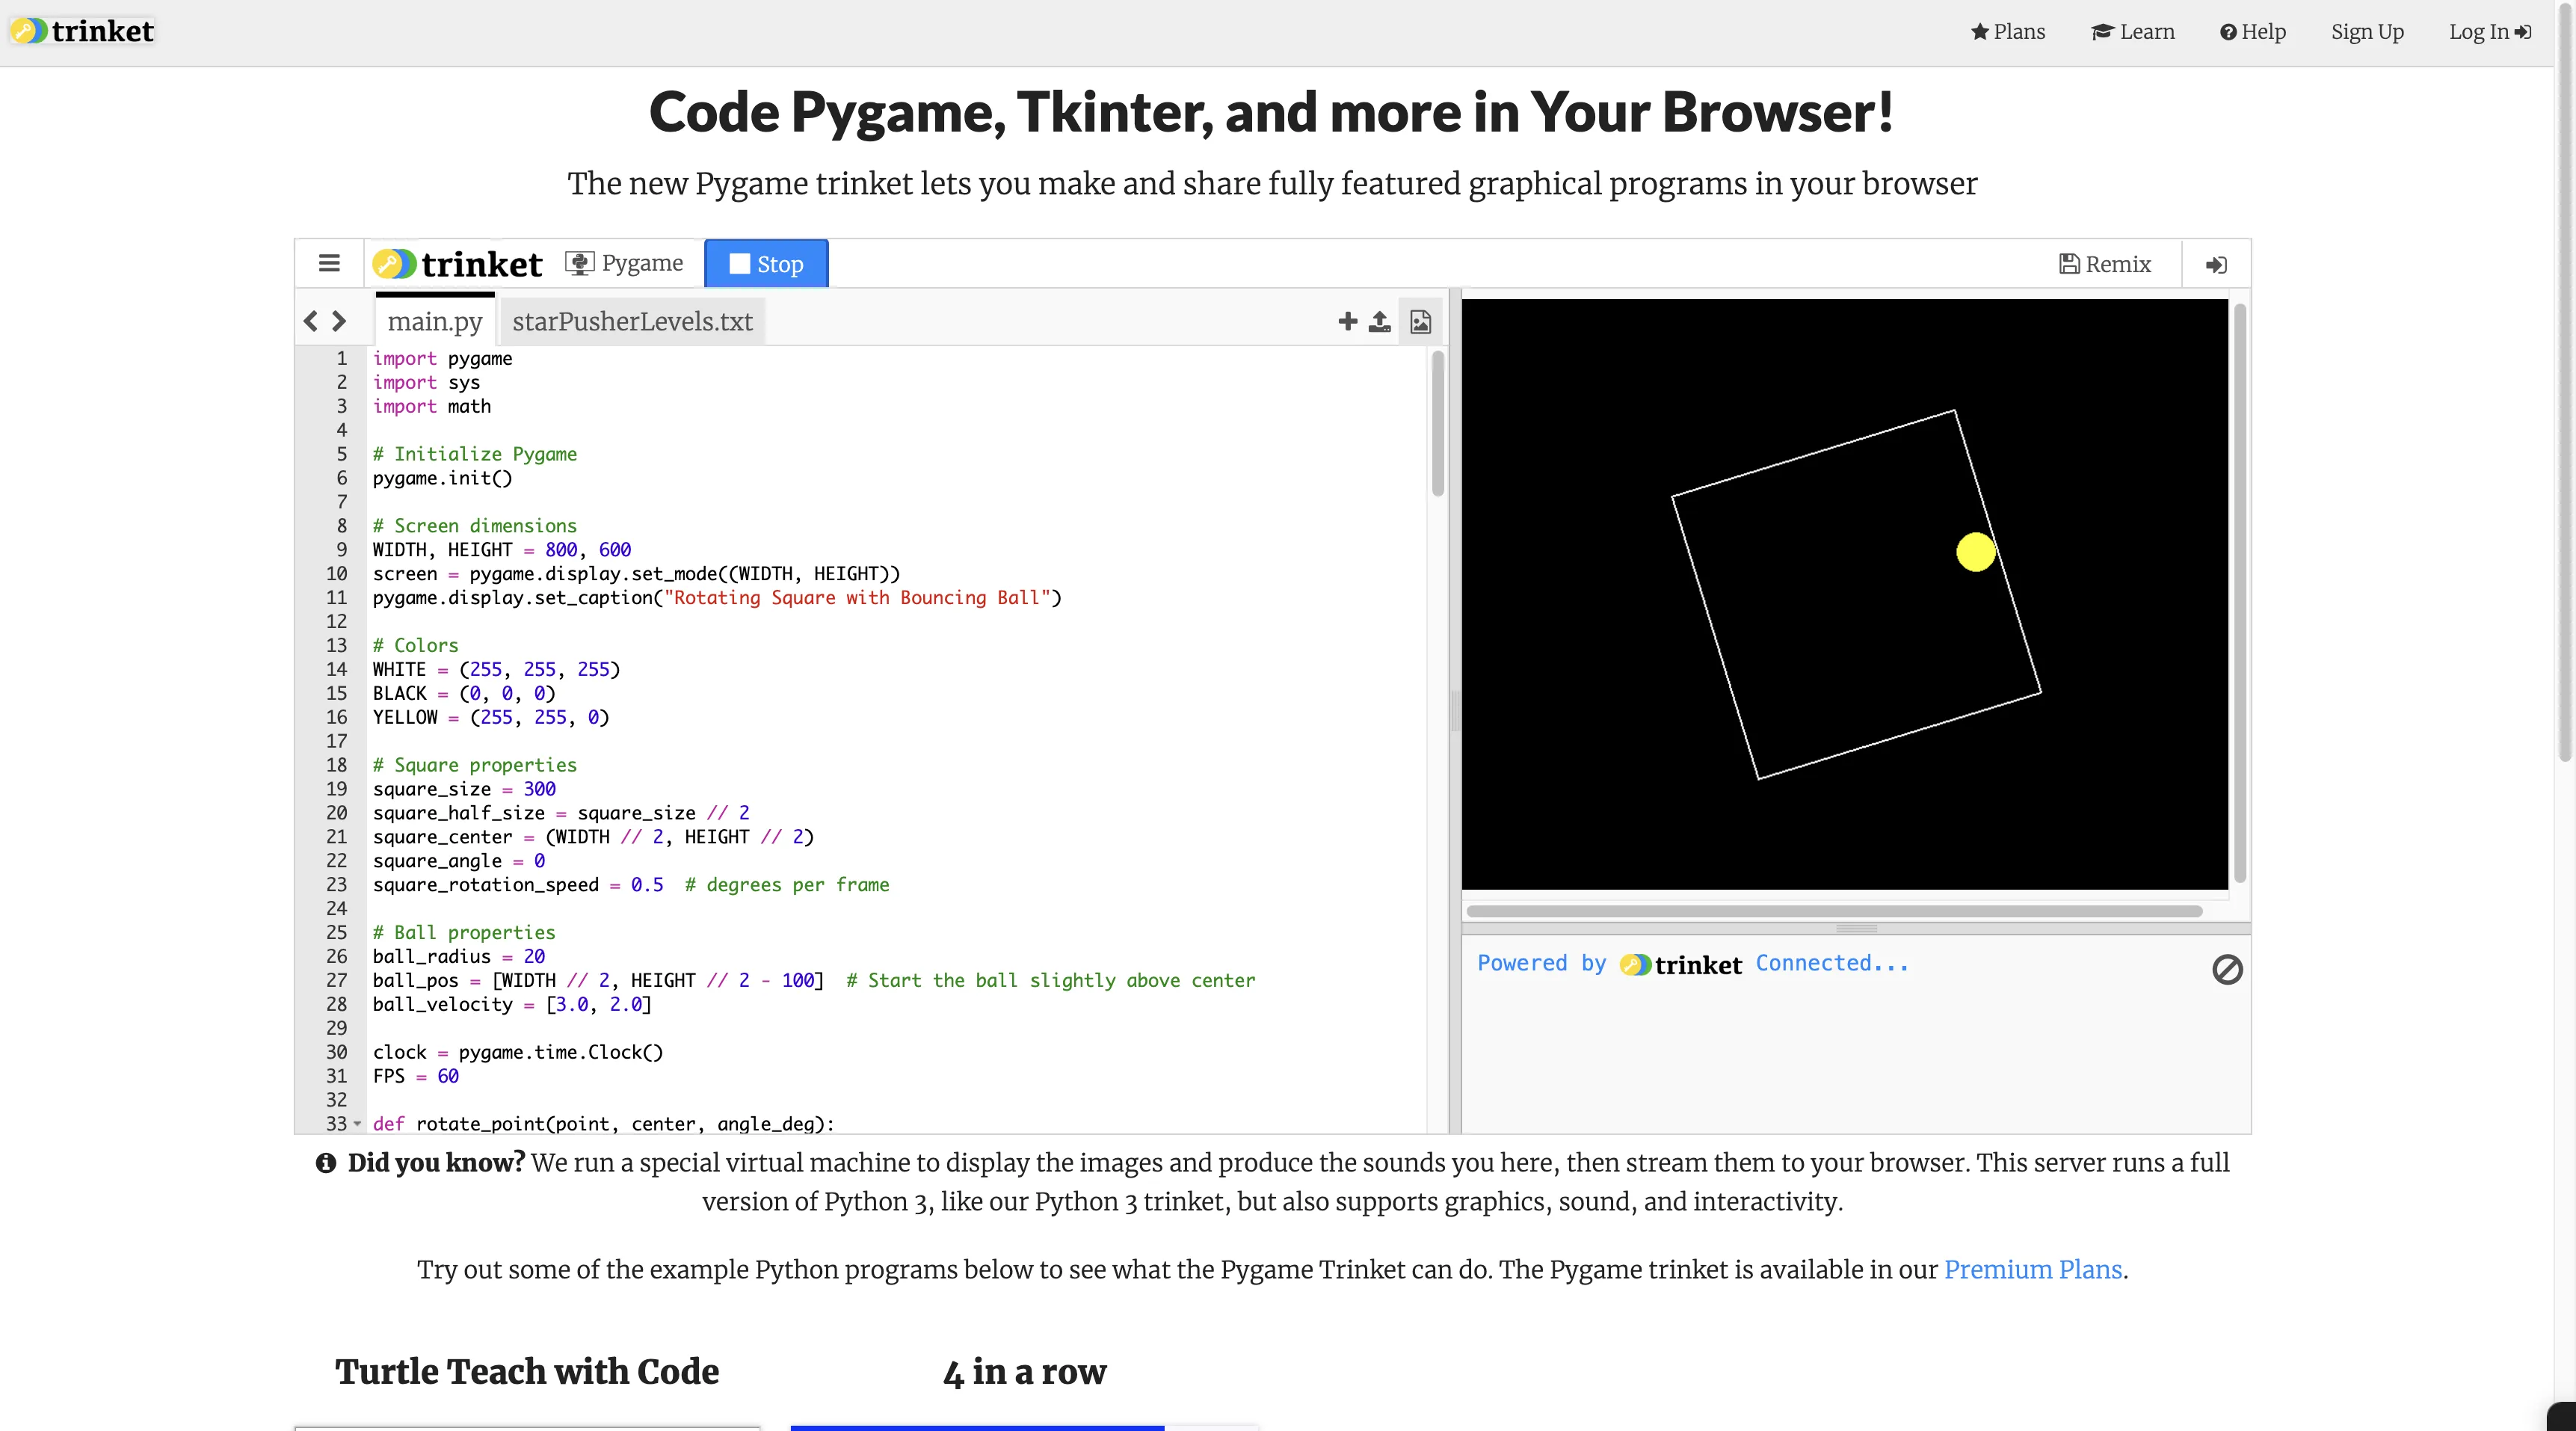Open the Learn menu
2576x1431 pixels.
[2133, 32]
